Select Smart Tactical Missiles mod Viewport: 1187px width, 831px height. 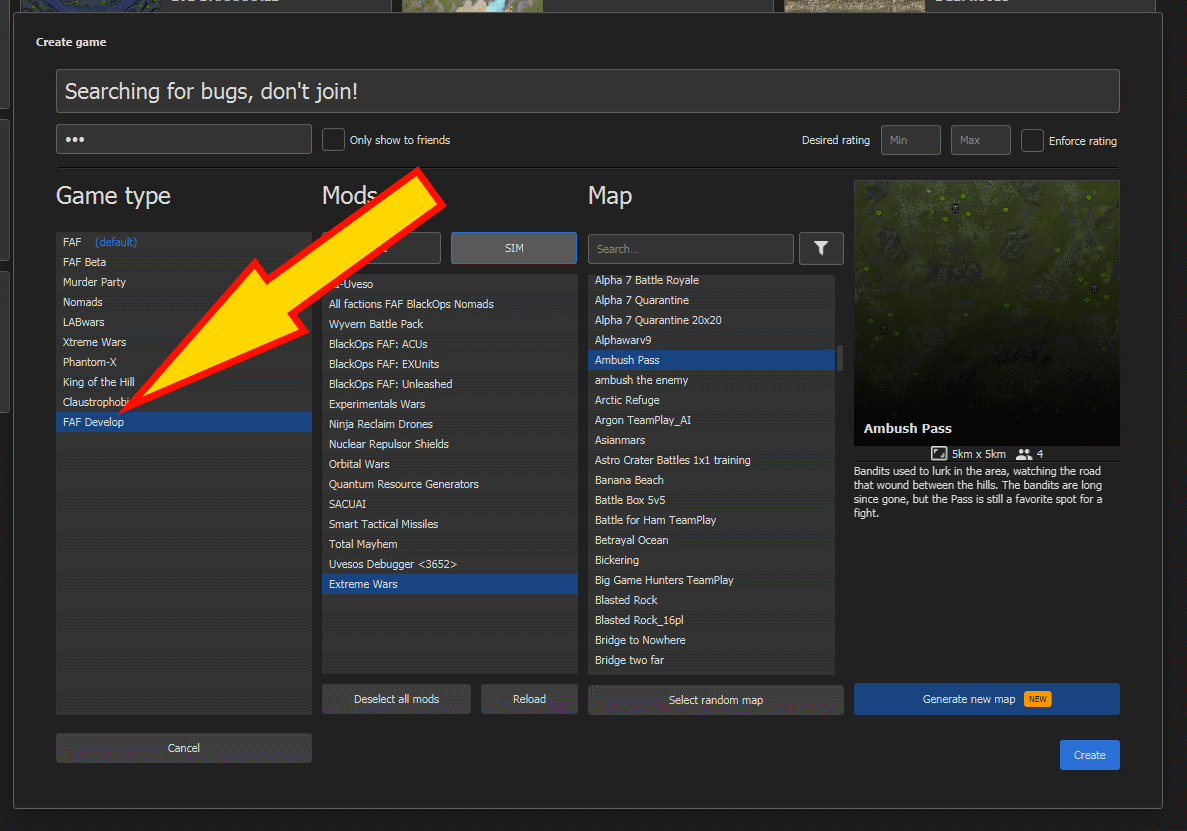click(450, 524)
